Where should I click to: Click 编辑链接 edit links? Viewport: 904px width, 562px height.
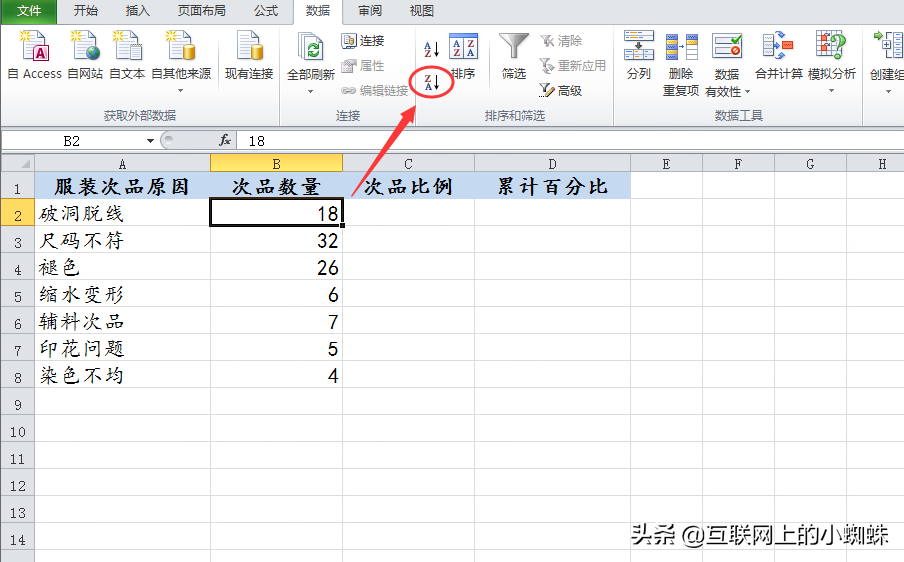[375, 90]
